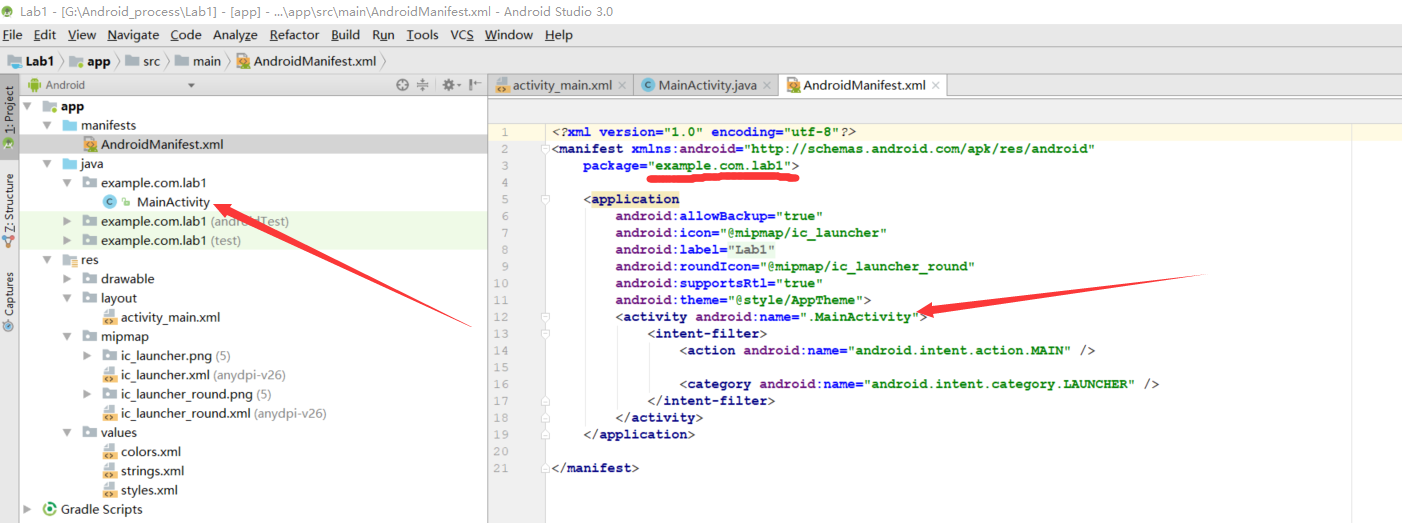The image size is (1402, 523).
Task: Open the File menu
Action: tap(13, 35)
